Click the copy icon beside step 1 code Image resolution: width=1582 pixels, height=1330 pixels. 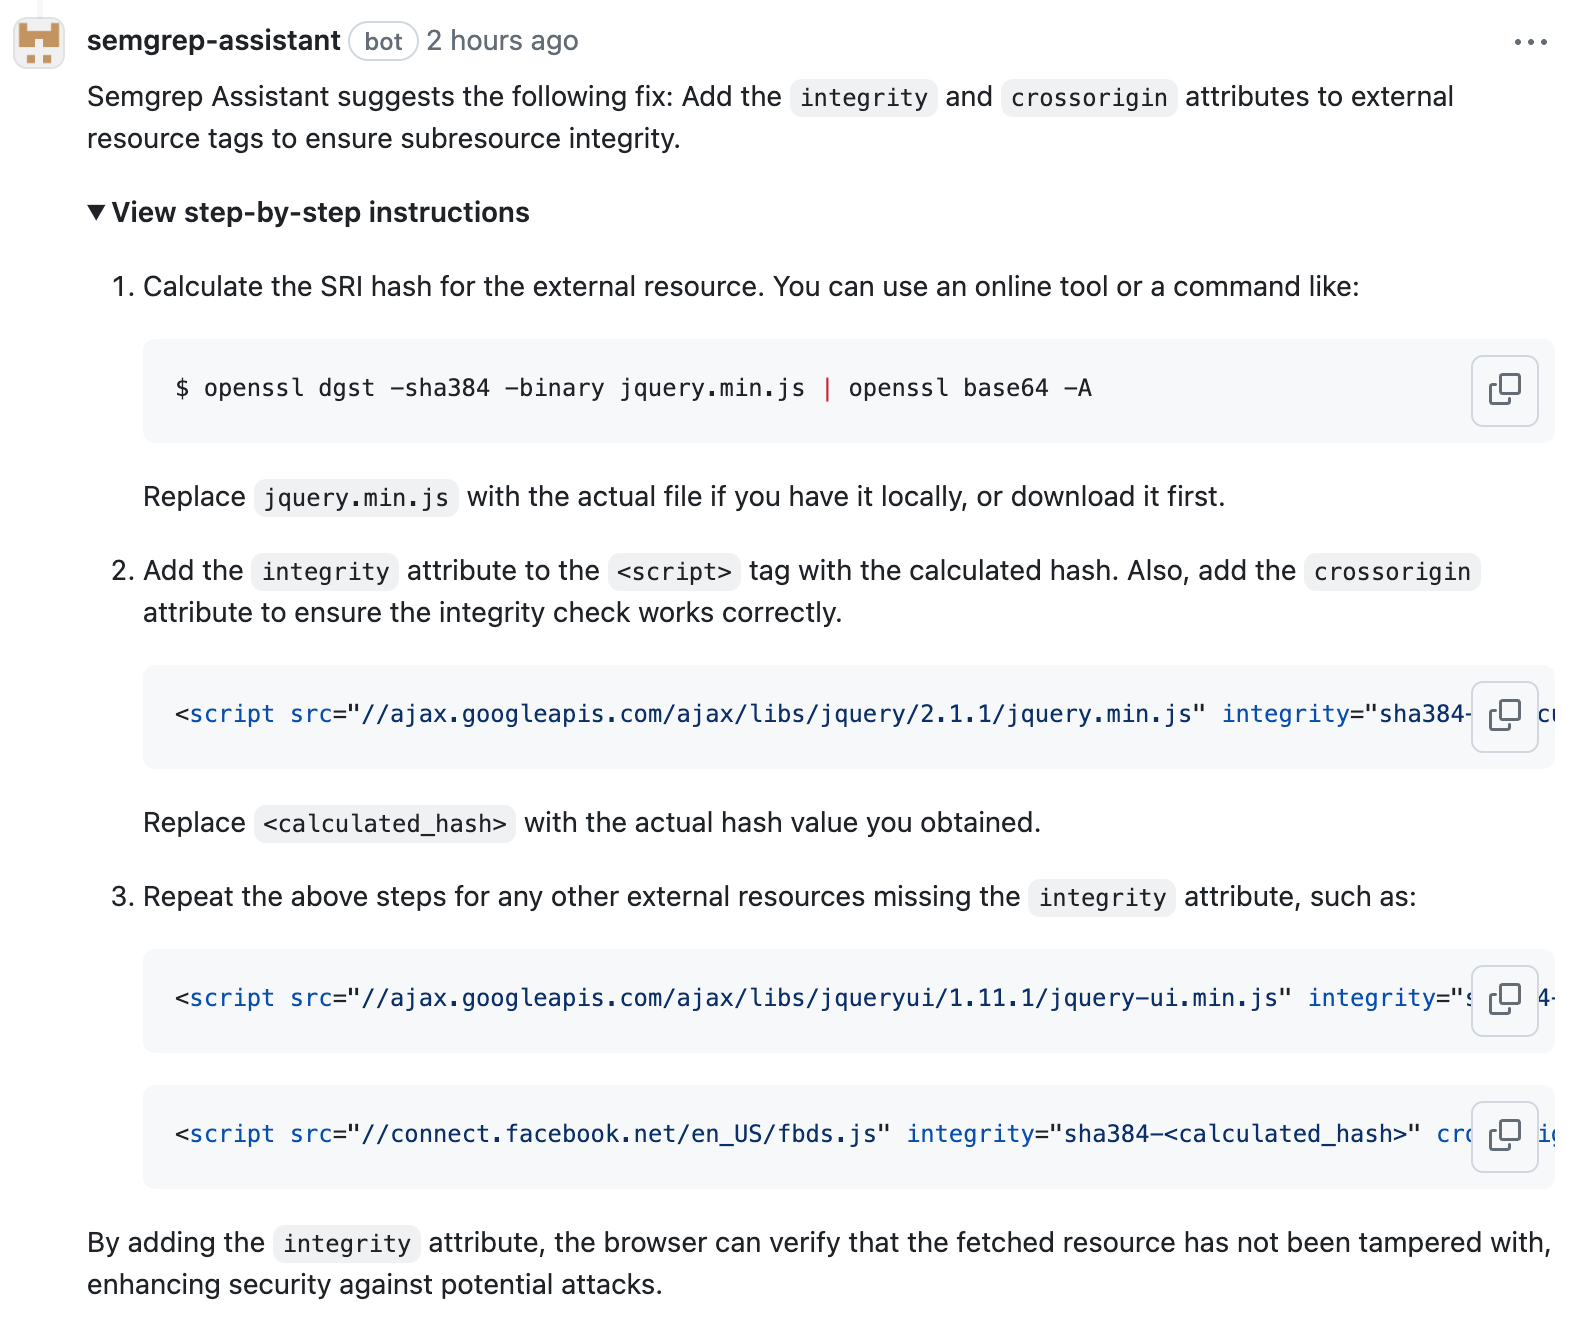tap(1504, 391)
